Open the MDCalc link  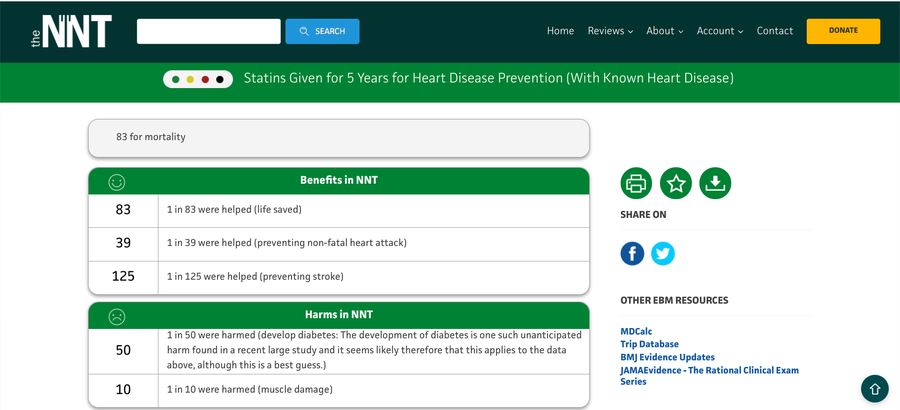click(636, 331)
